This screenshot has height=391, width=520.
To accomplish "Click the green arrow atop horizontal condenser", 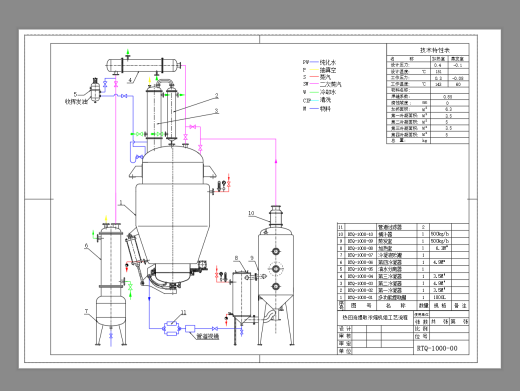I will pyautogui.click(x=128, y=52).
